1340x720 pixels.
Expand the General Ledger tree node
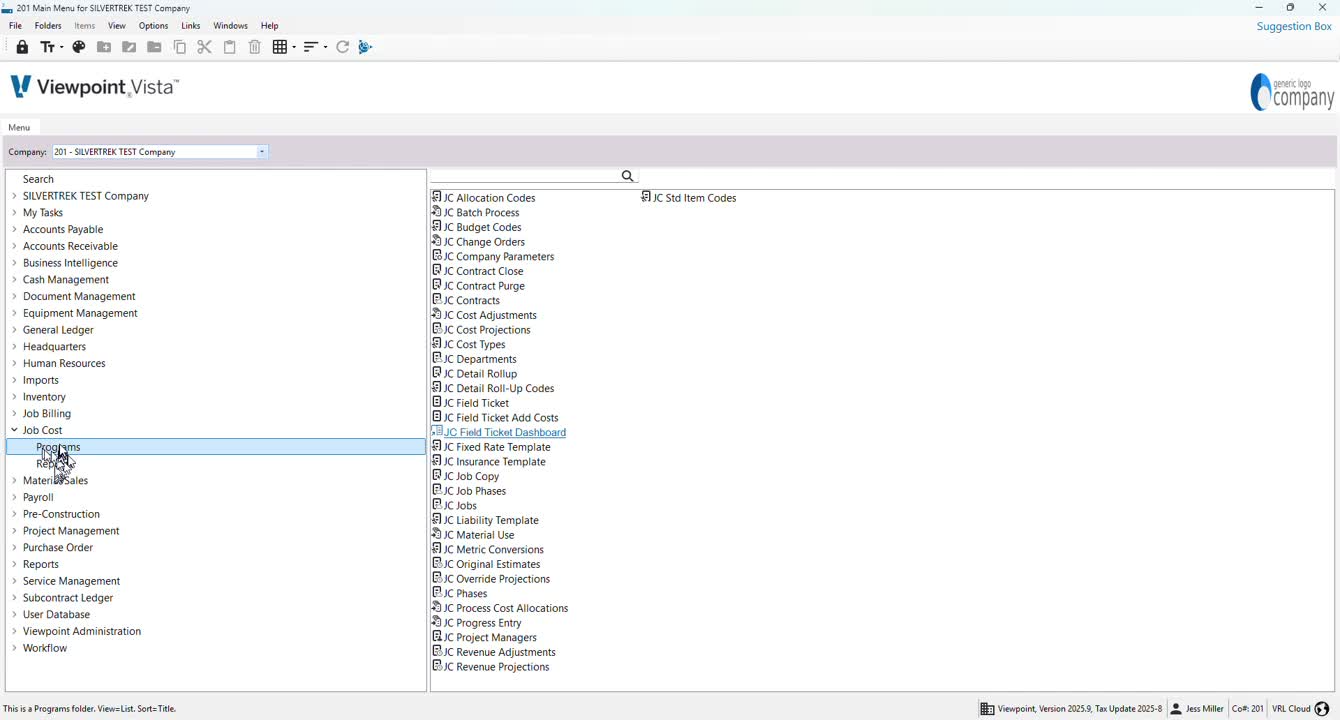coord(14,330)
